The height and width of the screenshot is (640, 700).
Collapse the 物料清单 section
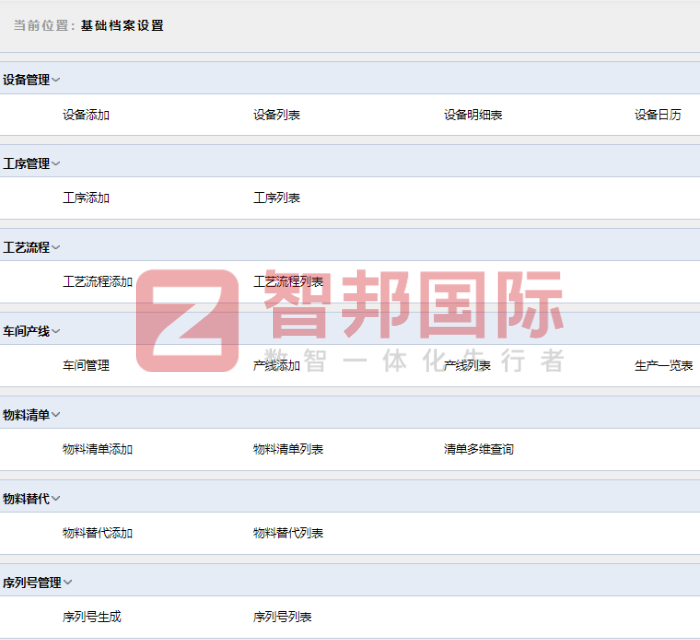(56, 415)
